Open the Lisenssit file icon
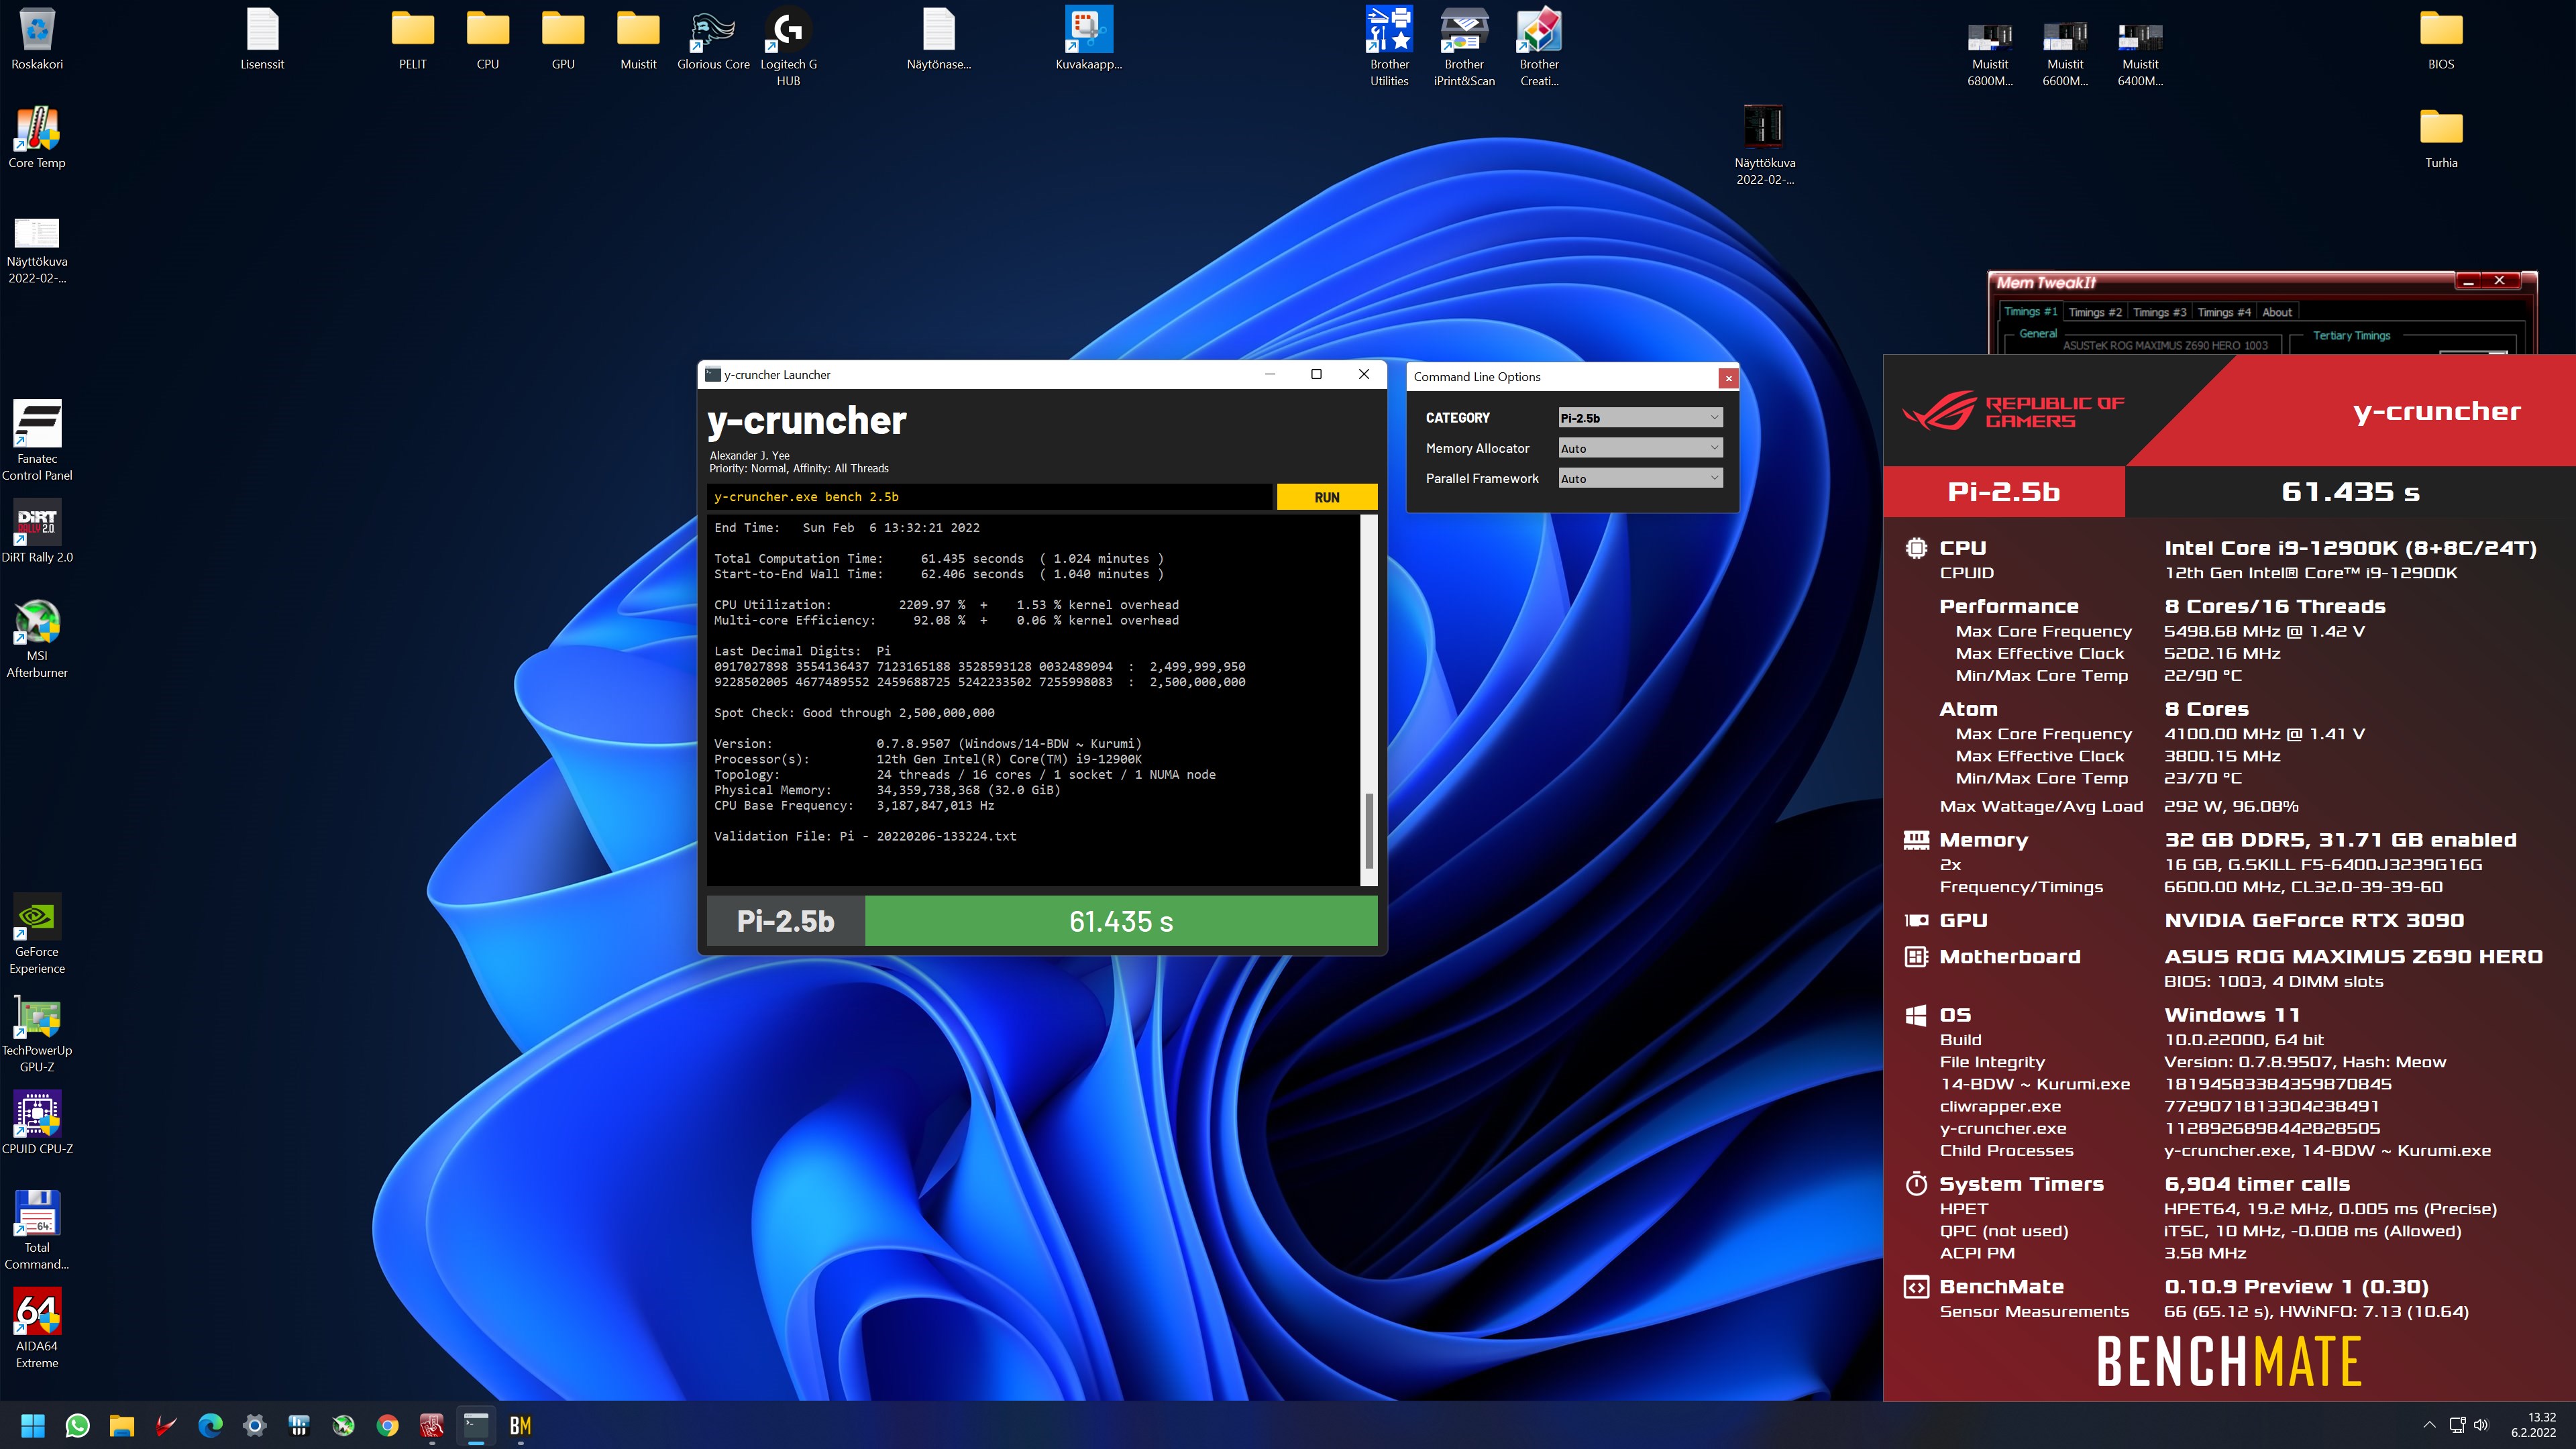Viewport: 2576px width, 1449px height. click(x=262, y=38)
